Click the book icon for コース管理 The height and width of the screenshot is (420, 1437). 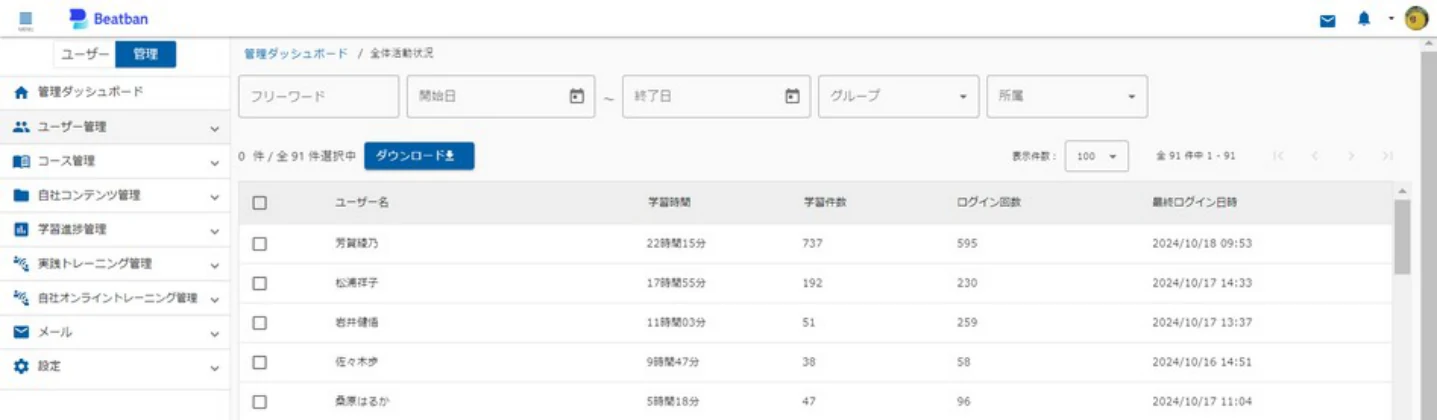[x=21, y=161]
